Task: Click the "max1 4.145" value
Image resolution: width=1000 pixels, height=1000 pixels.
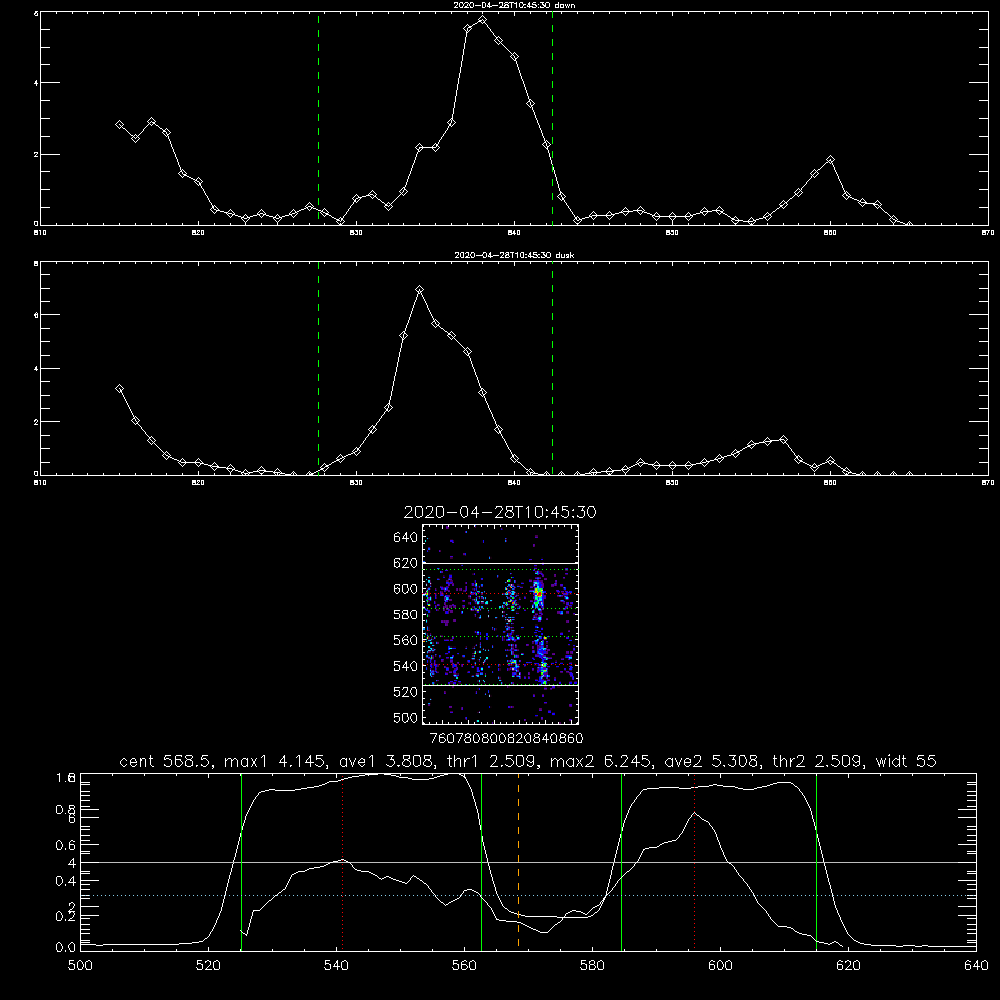Action: pos(276,761)
